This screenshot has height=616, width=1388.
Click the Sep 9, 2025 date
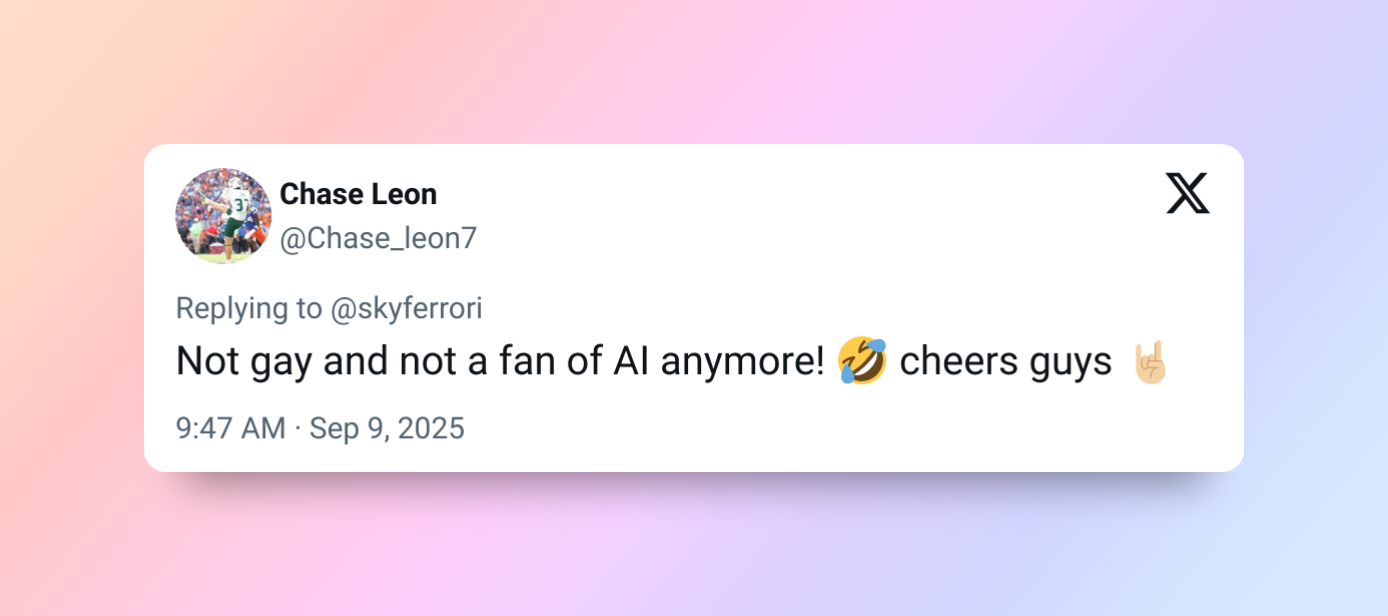tap(387, 429)
